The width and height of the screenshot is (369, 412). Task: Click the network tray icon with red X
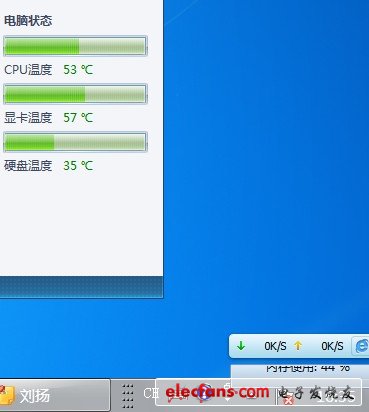288,399
